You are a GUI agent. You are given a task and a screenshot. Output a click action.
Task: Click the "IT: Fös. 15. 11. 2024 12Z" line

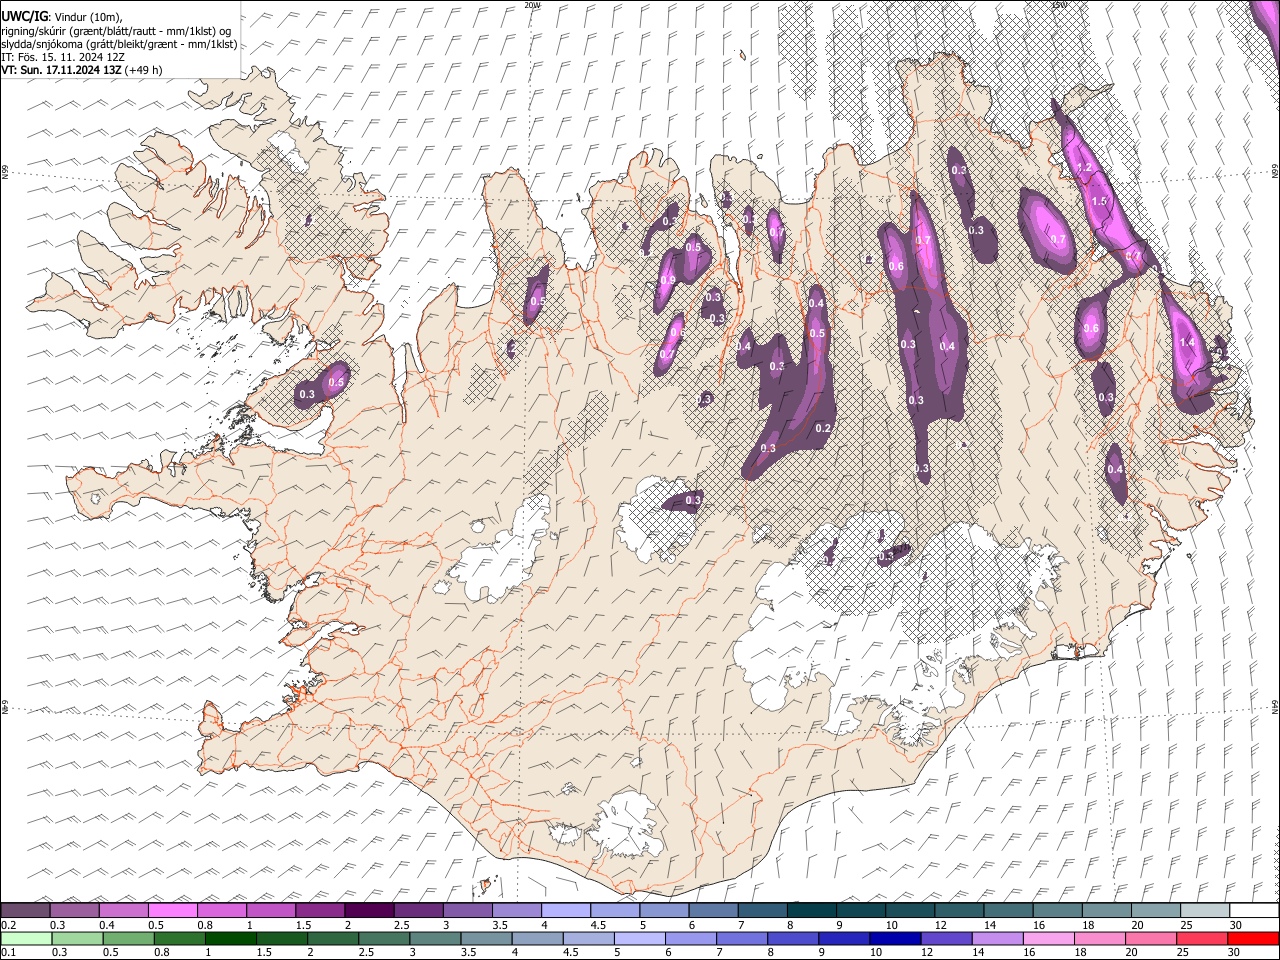pos(63,57)
